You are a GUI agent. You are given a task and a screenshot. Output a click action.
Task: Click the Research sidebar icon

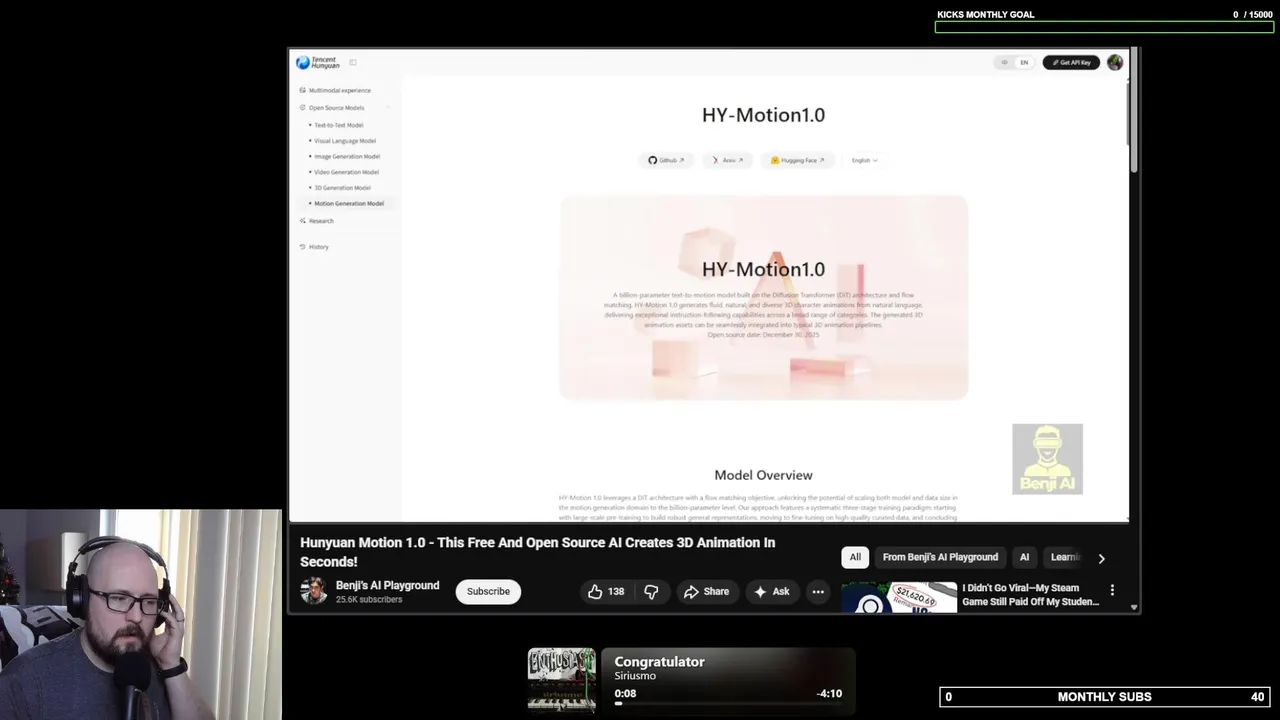click(x=303, y=220)
